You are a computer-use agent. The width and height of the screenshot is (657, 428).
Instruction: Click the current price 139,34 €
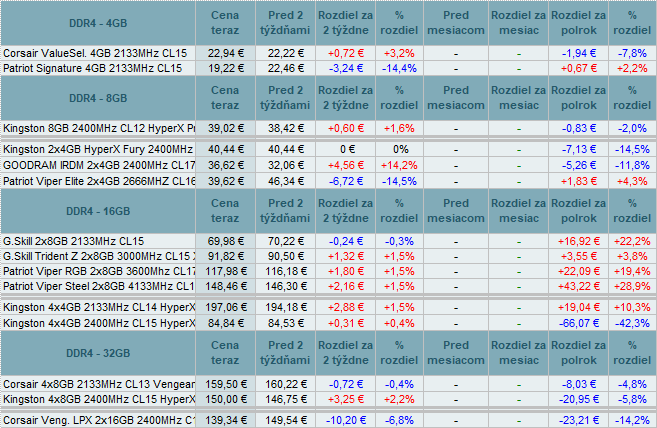(x=226, y=420)
